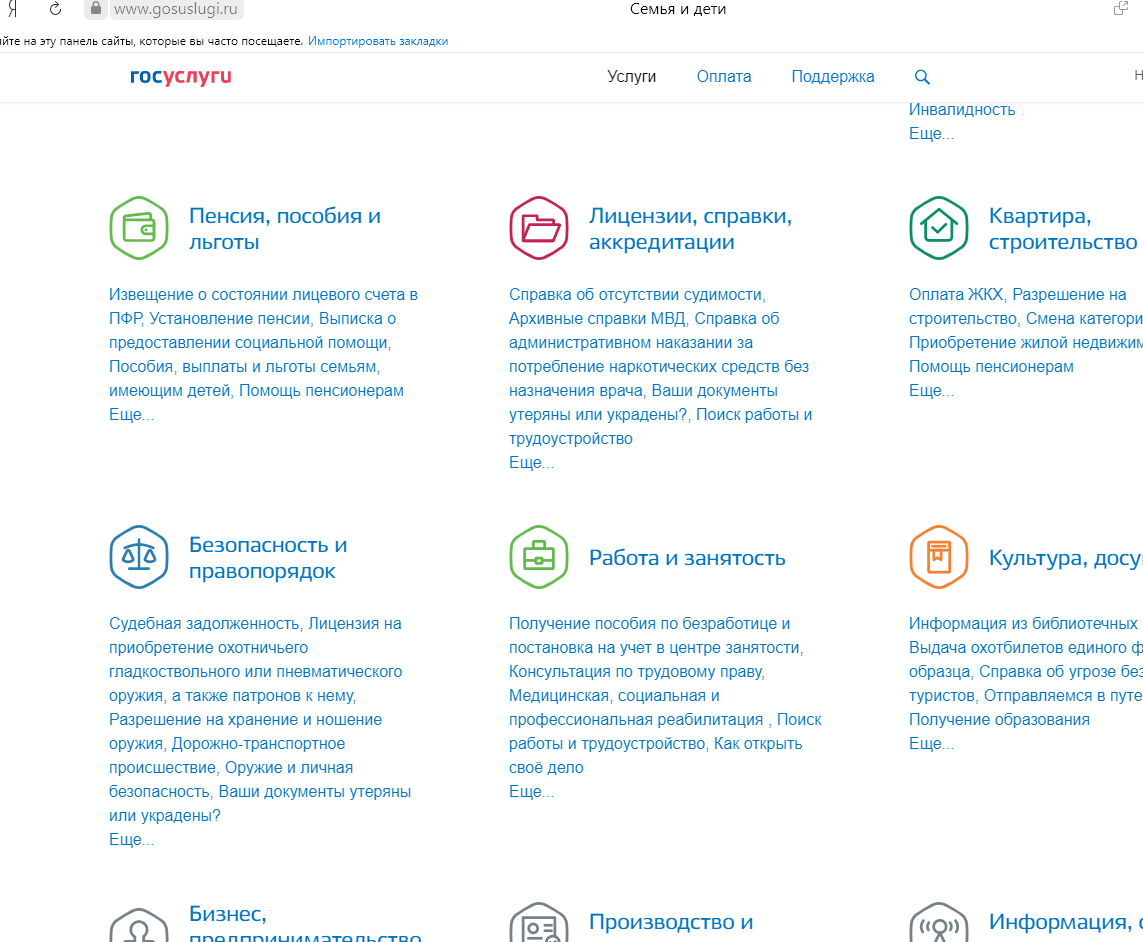Click the Yandex Я icon in browser bar
Viewport: 1143px width, 942px height.
tap(12, 9)
